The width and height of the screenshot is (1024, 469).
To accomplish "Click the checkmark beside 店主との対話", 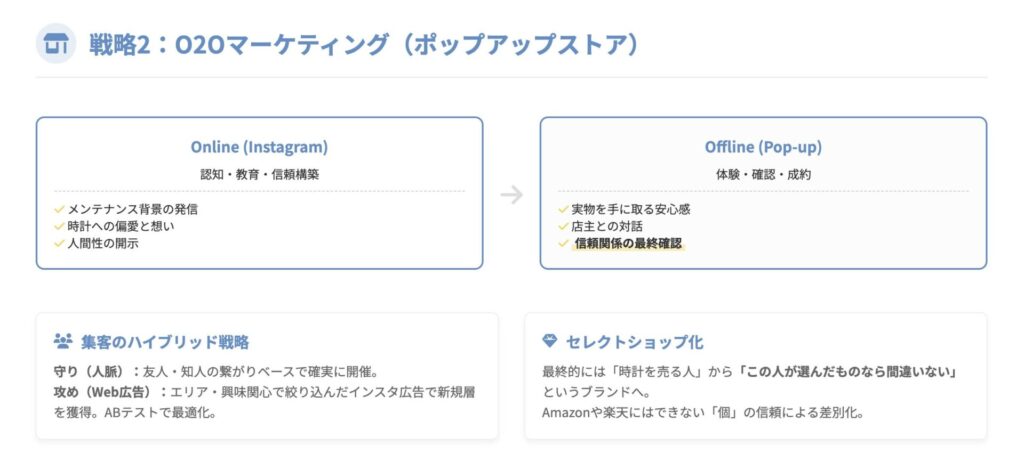I will tap(563, 226).
